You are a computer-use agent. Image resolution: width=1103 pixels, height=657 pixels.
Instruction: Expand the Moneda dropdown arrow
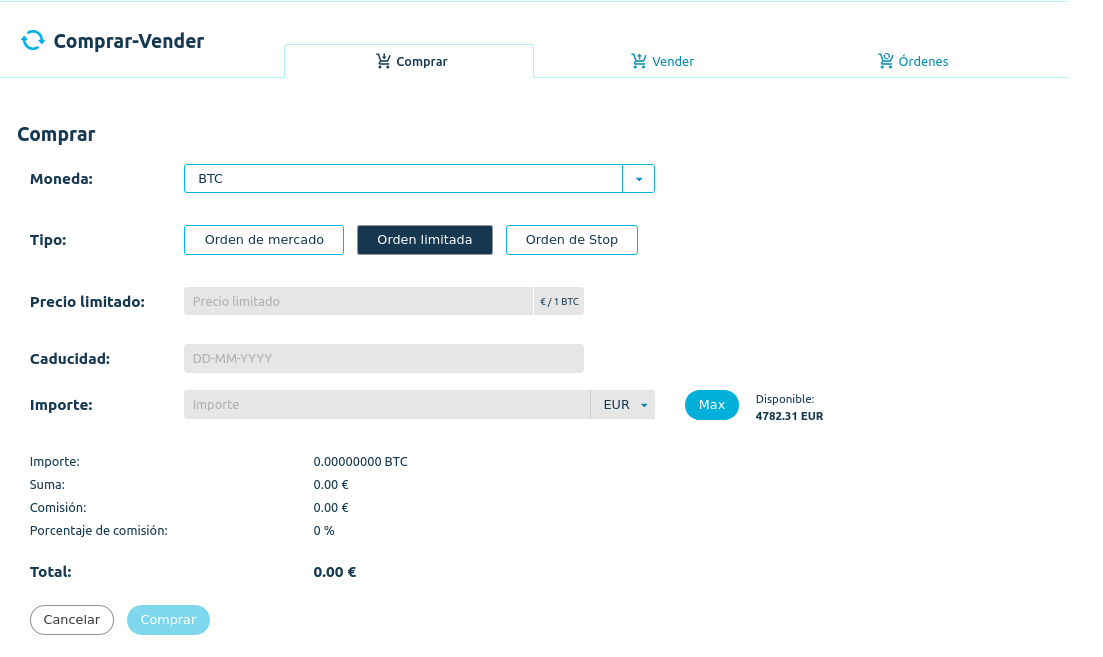point(639,179)
